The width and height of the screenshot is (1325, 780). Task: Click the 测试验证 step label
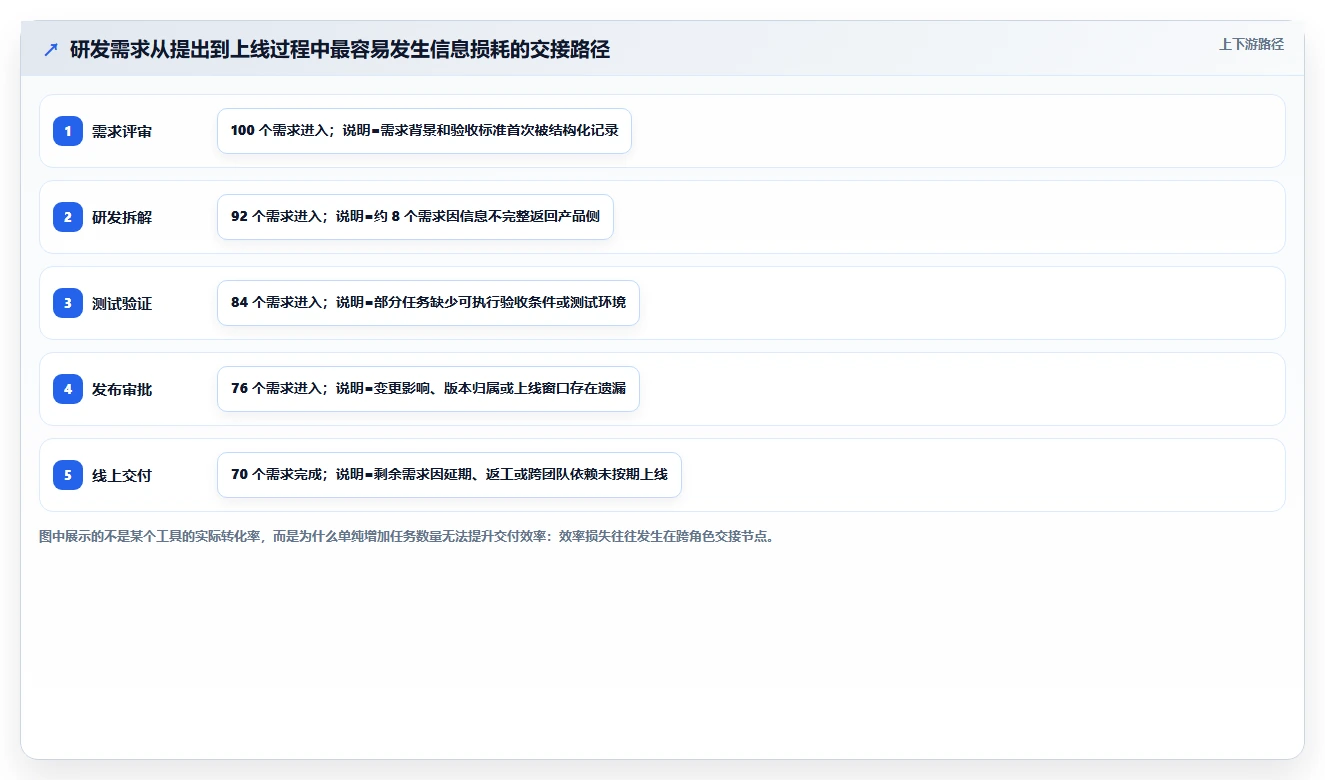click(122, 303)
